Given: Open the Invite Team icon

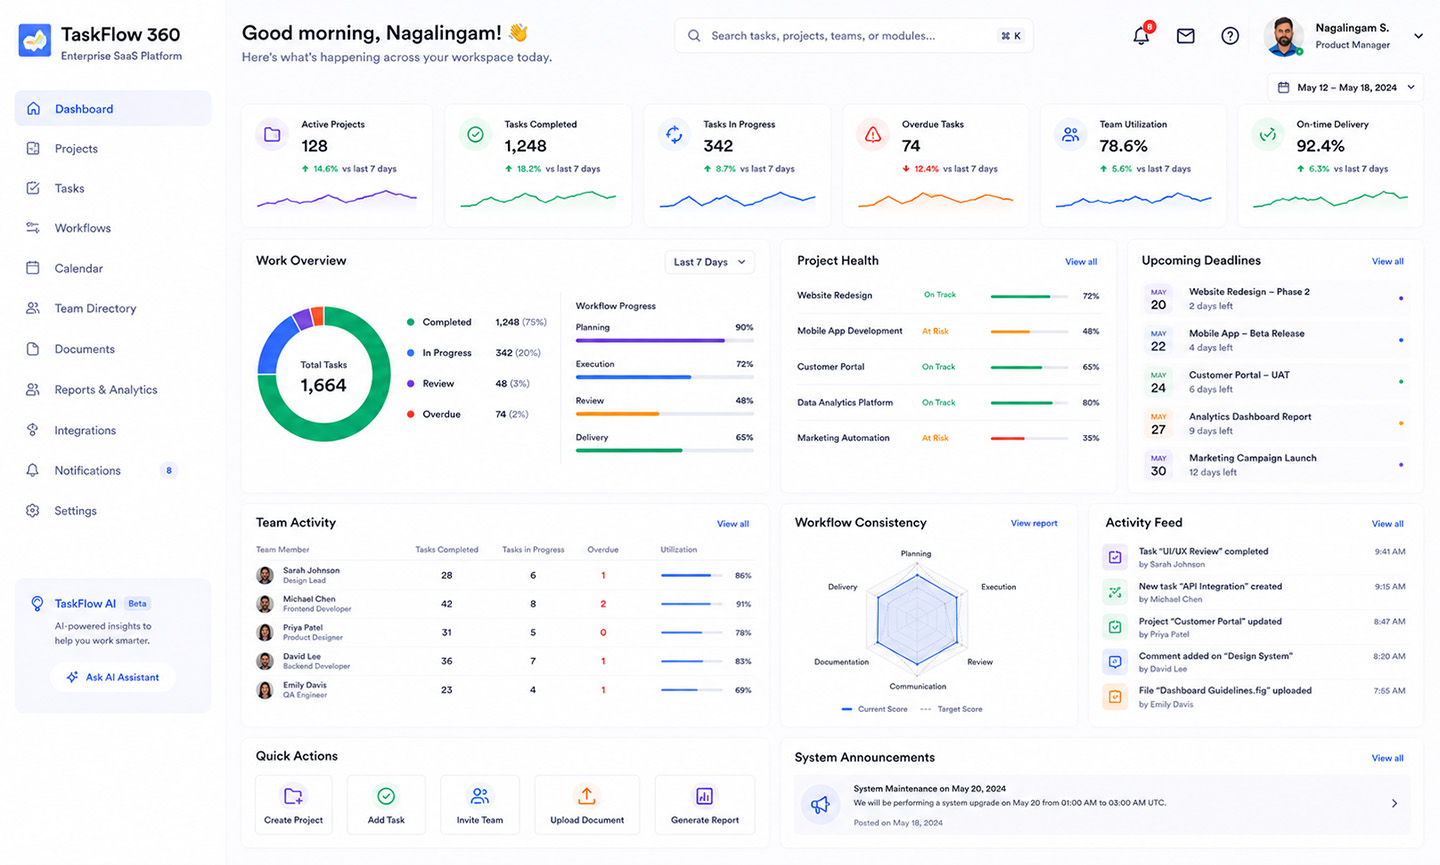Looking at the screenshot, I should pos(480,796).
